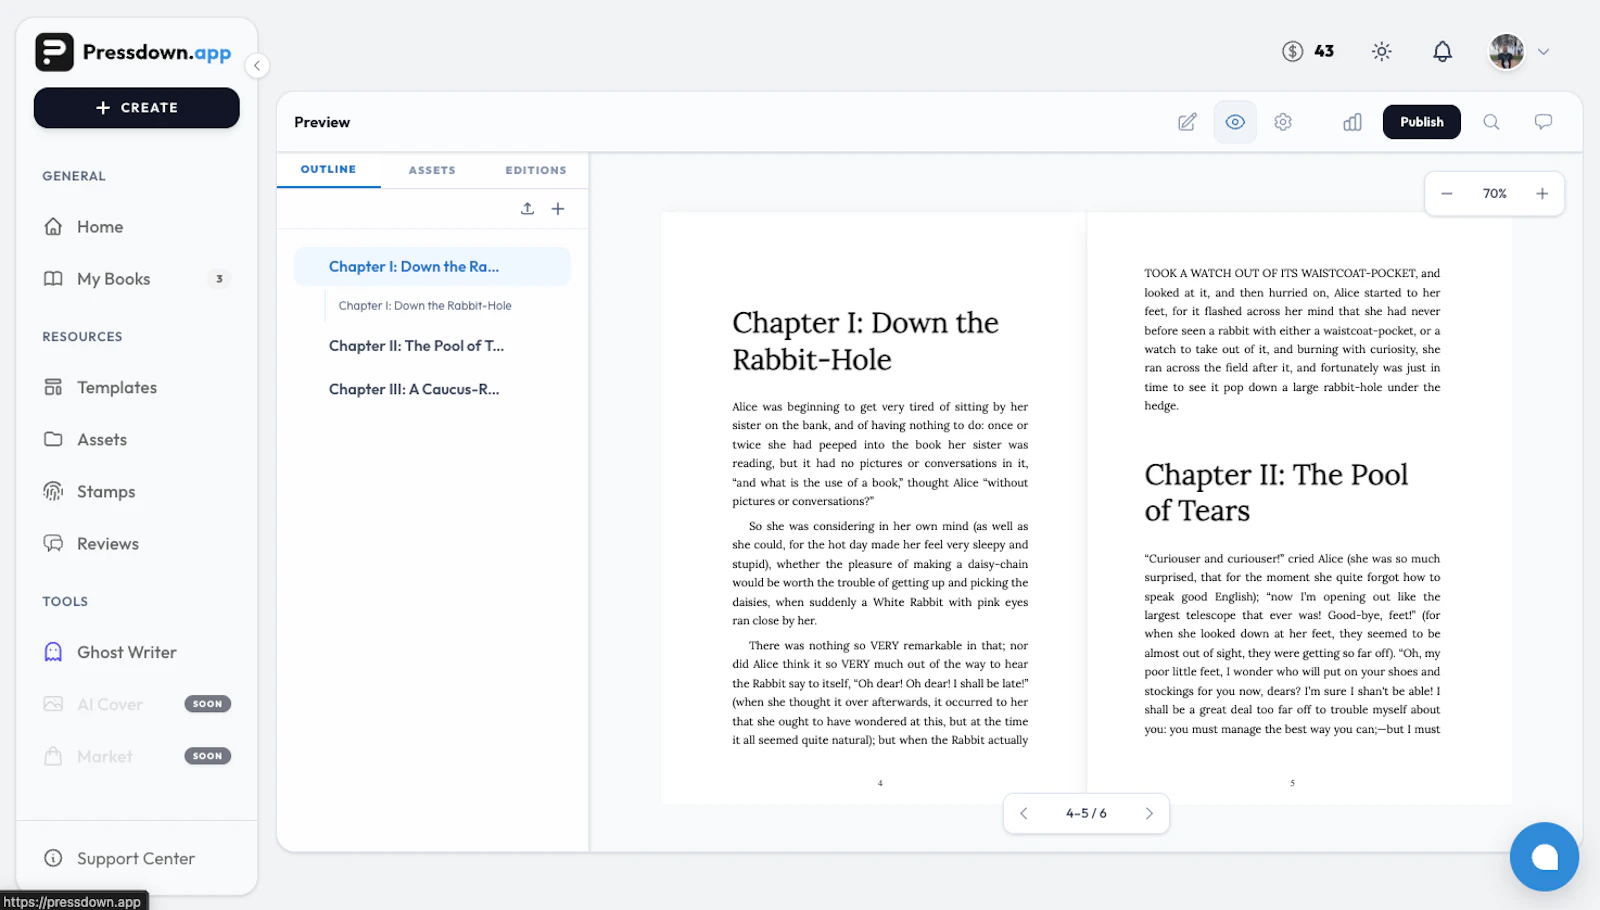Open Home in sidebar
Viewport: 1600px width, 910px height.
[x=100, y=227]
